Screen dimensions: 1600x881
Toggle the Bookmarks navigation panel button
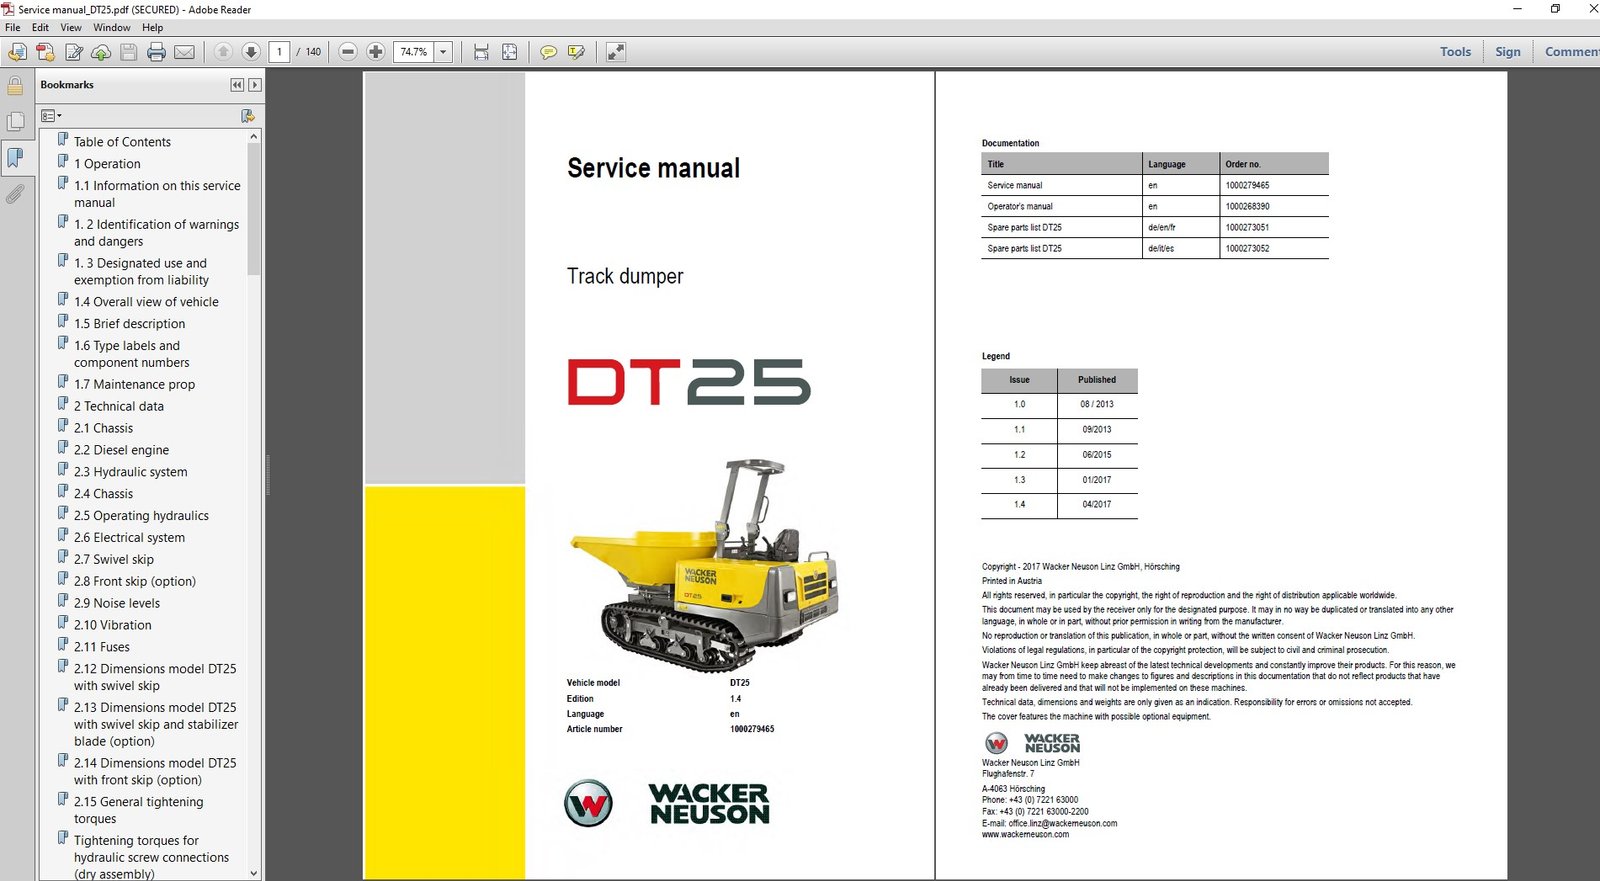tap(15, 157)
